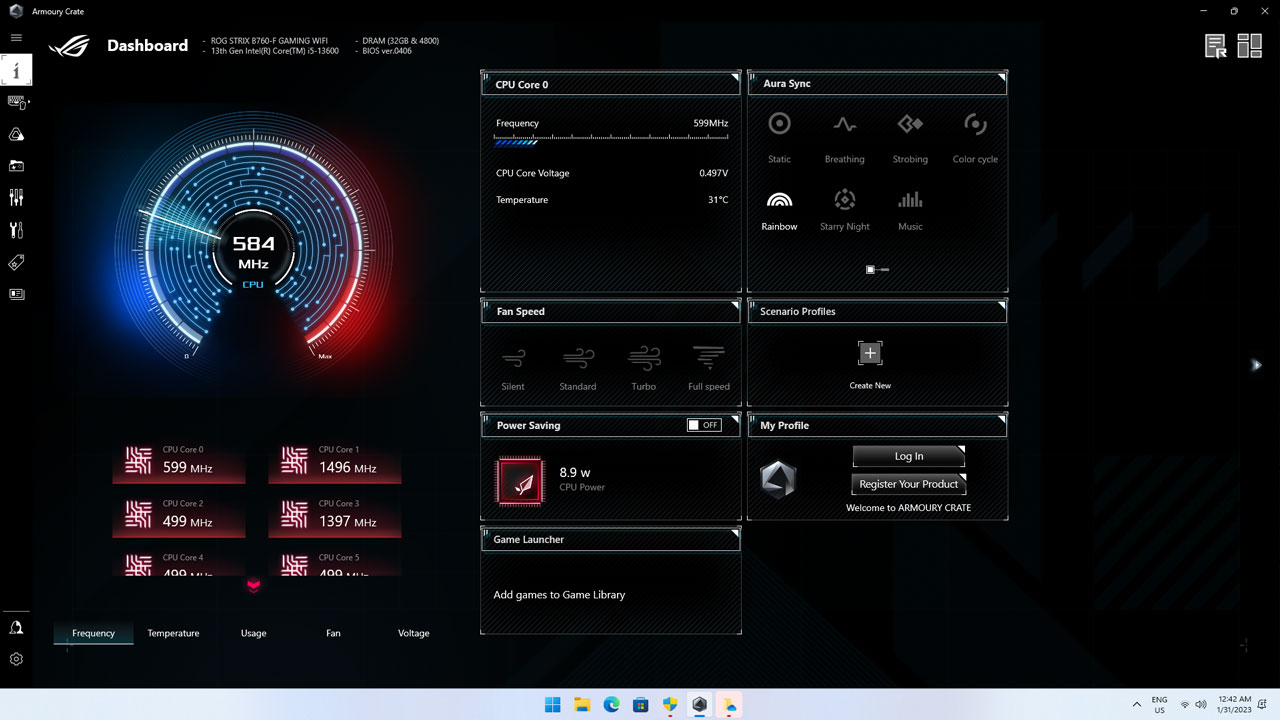Screen dimensions: 1280x720
Task: Select the Static lighting effect
Action: click(x=779, y=137)
